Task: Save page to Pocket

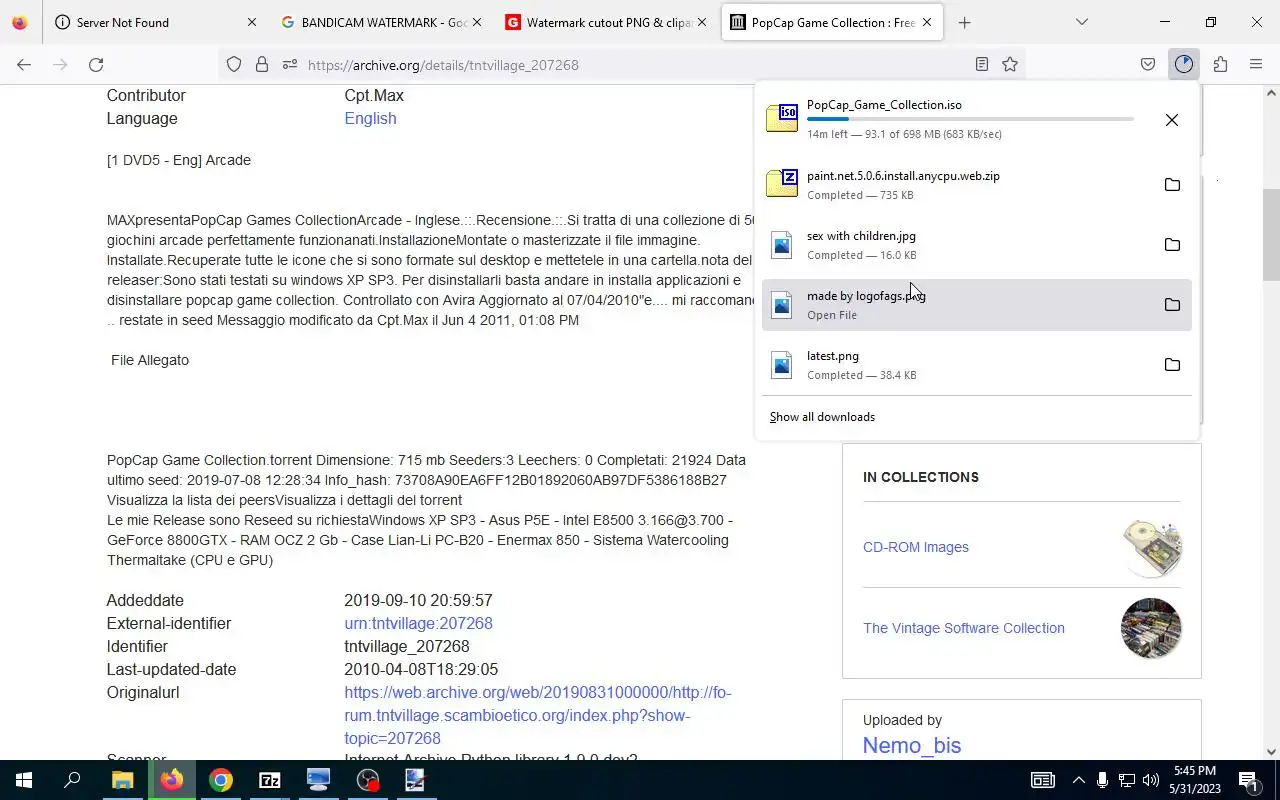Action: pyautogui.click(x=1148, y=64)
